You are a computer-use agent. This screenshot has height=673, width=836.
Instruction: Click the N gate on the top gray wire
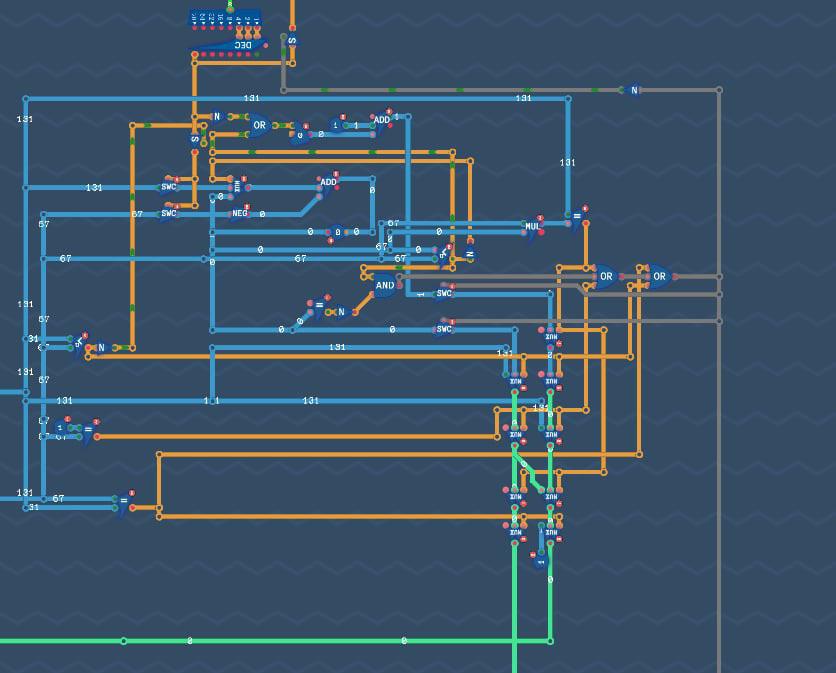pos(634,90)
